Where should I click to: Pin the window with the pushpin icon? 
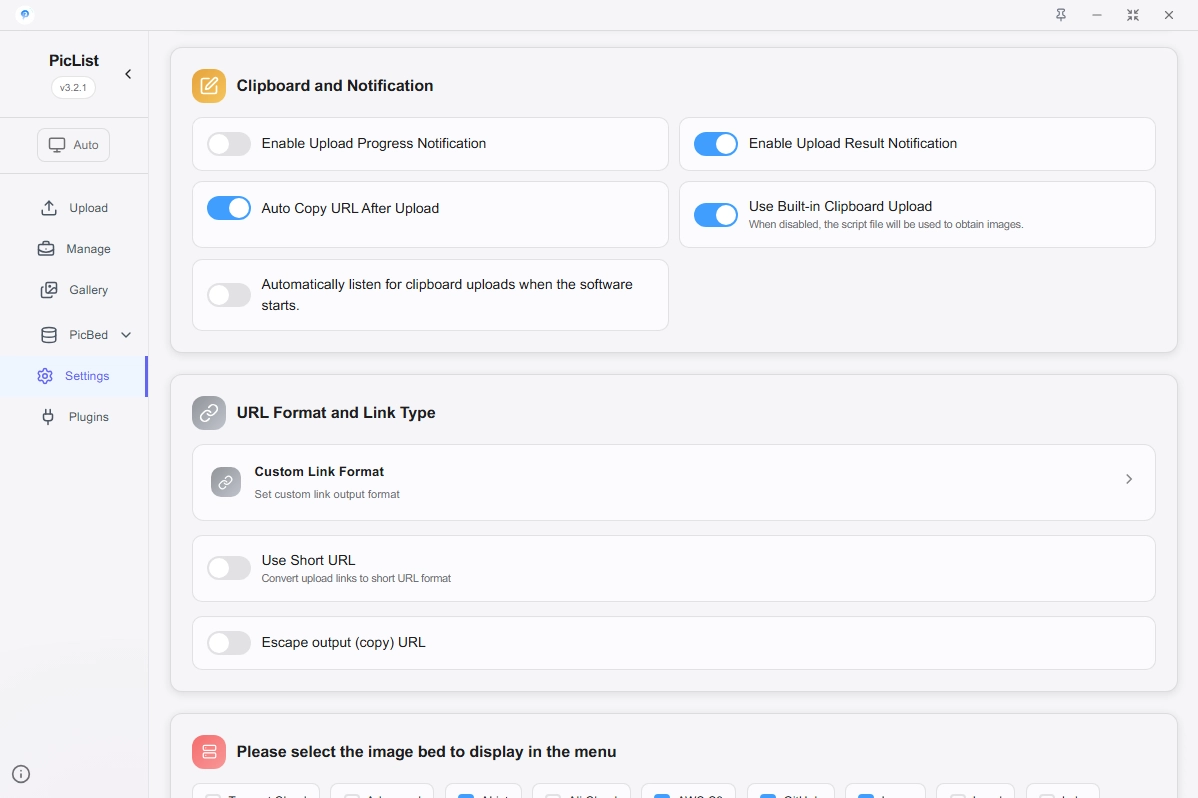(x=1061, y=15)
